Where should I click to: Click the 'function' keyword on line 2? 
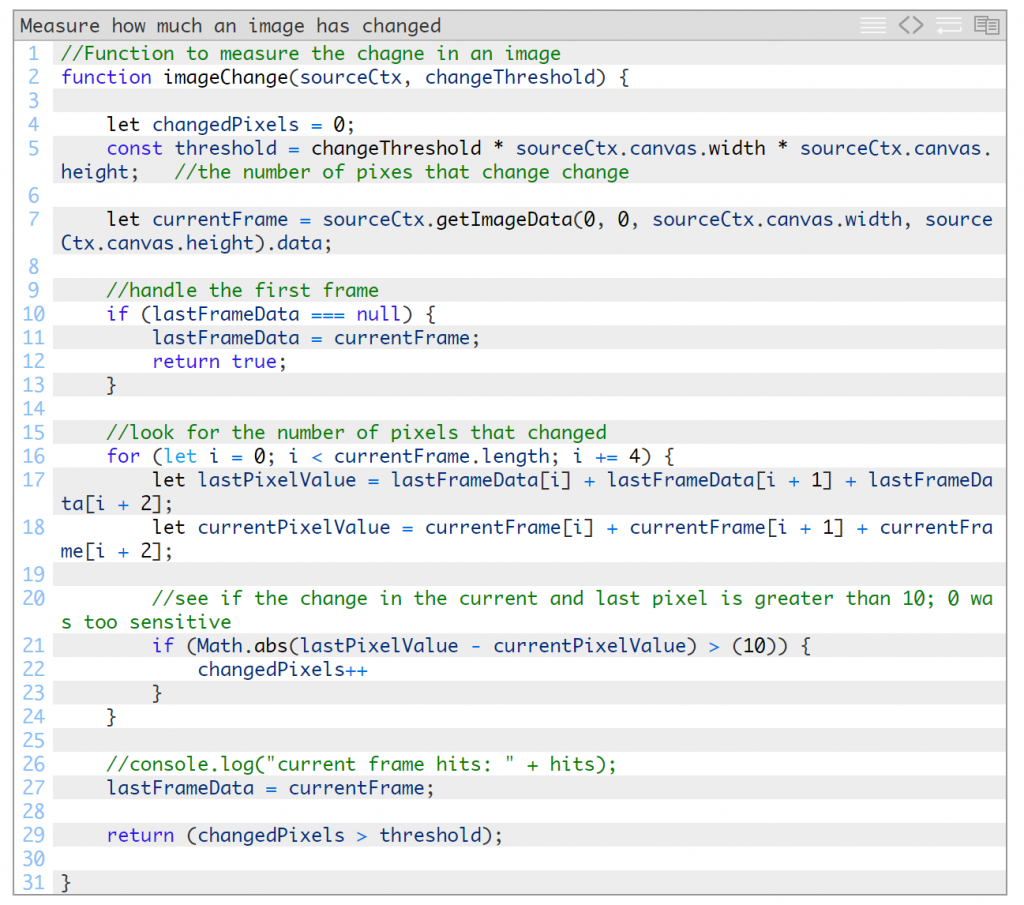point(106,77)
